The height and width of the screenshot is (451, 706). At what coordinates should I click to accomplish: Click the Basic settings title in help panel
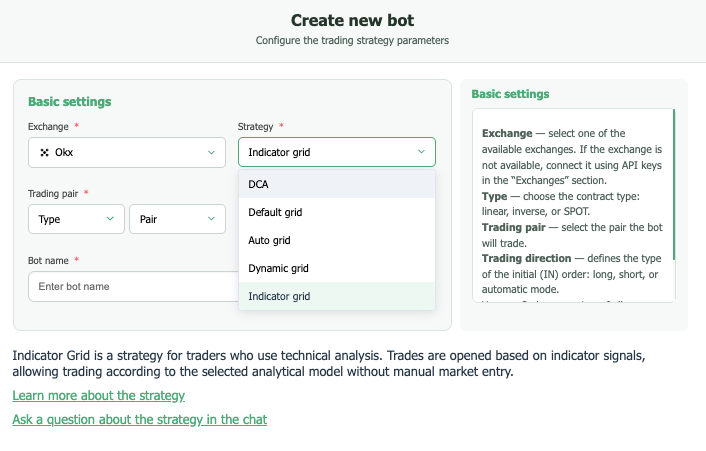[510, 94]
